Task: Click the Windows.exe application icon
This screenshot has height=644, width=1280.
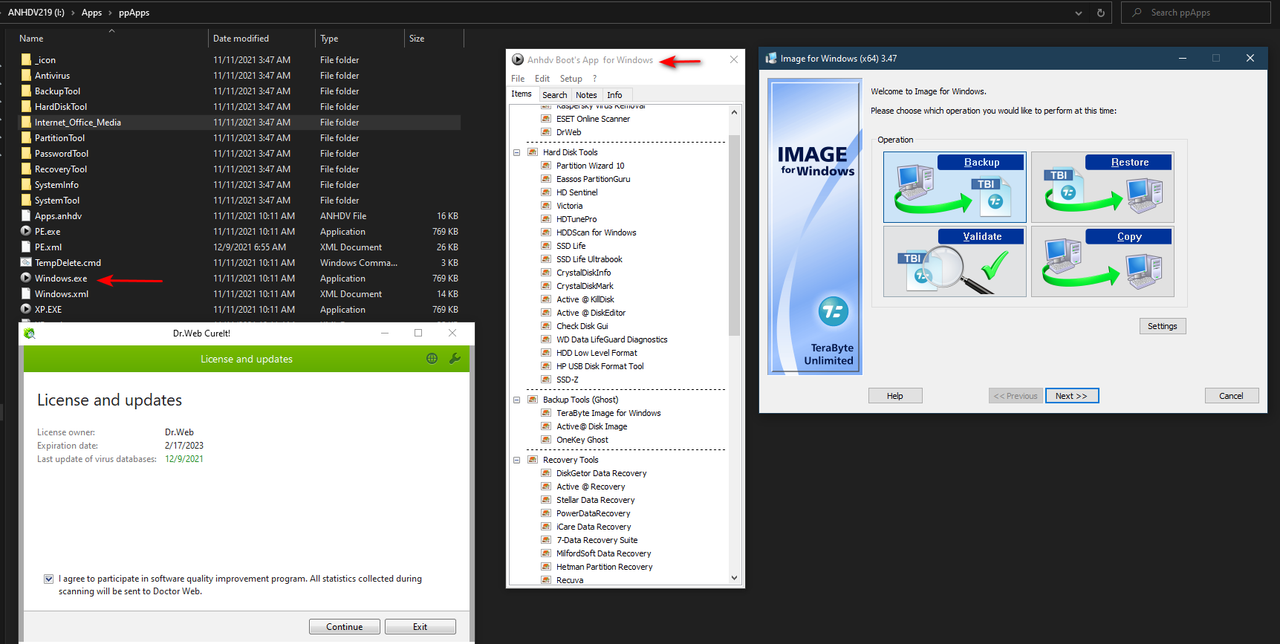Action: pos(26,278)
